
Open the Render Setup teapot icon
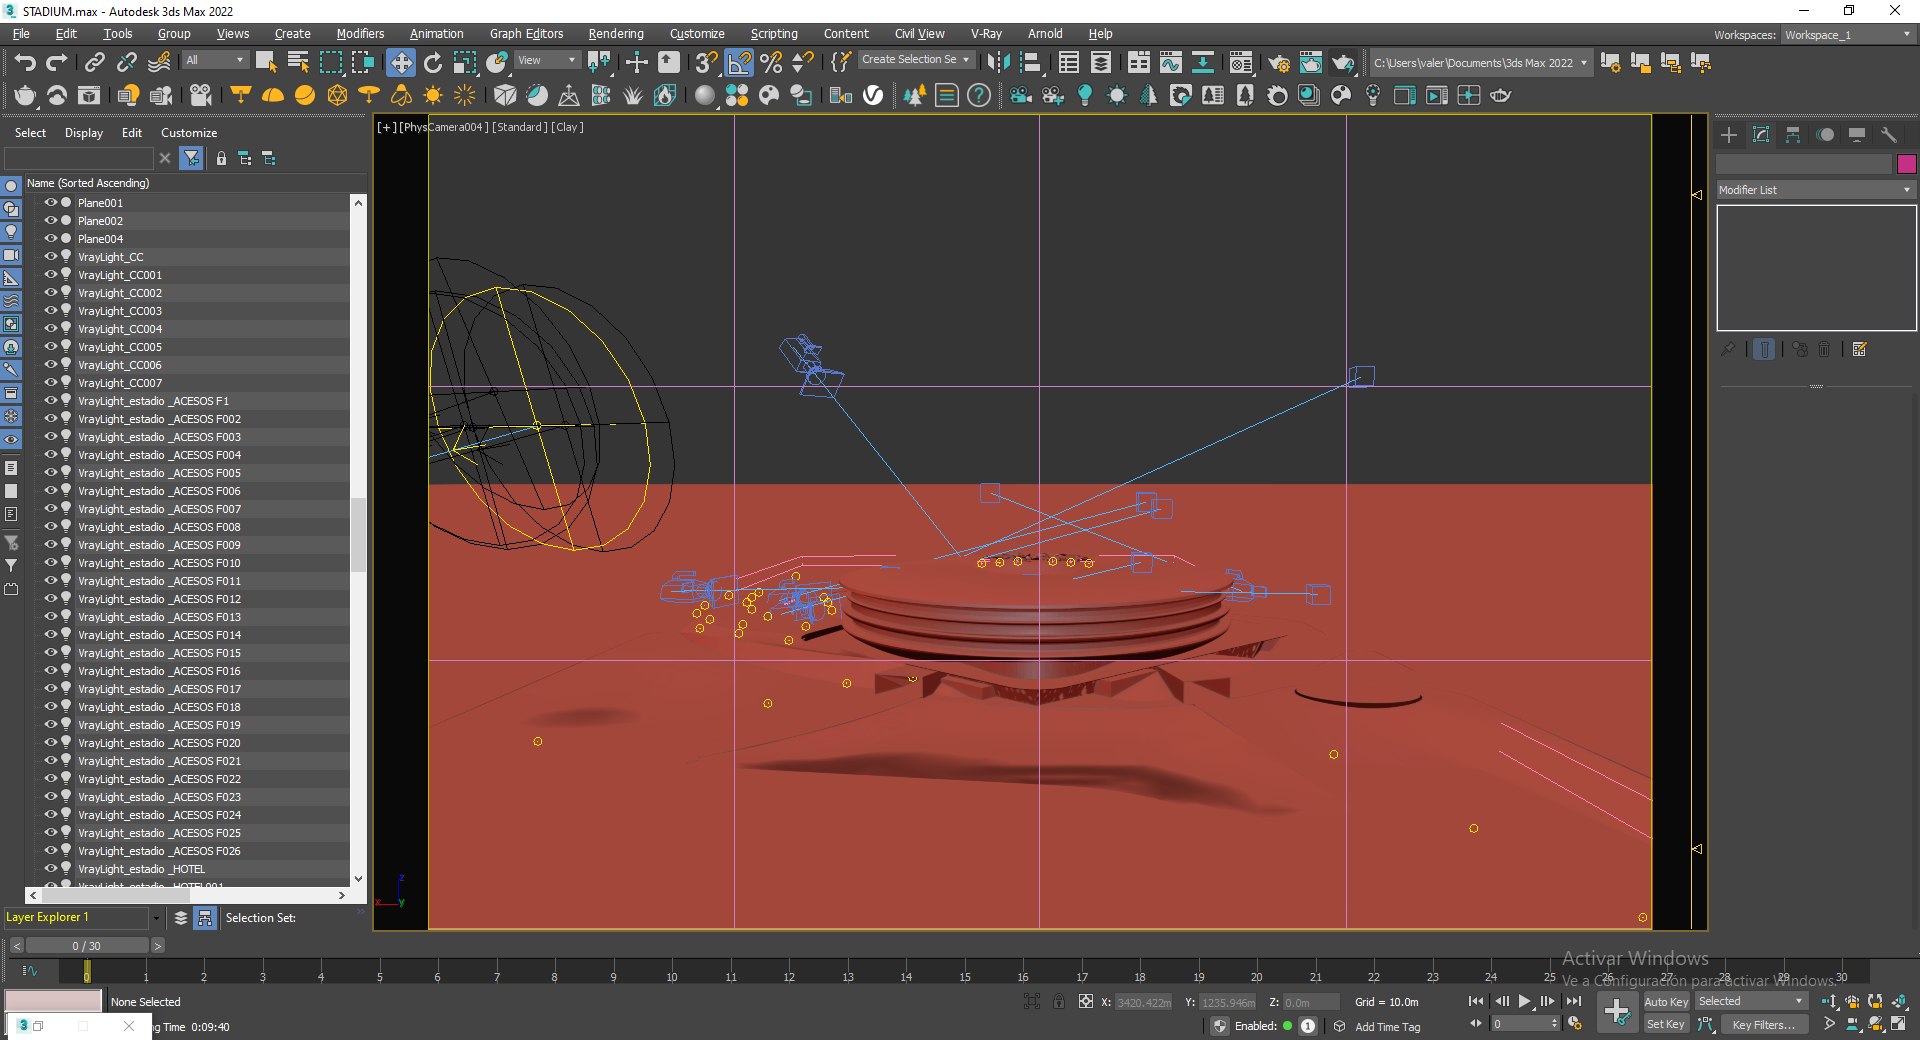pyautogui.click(x=1279, y=62)
